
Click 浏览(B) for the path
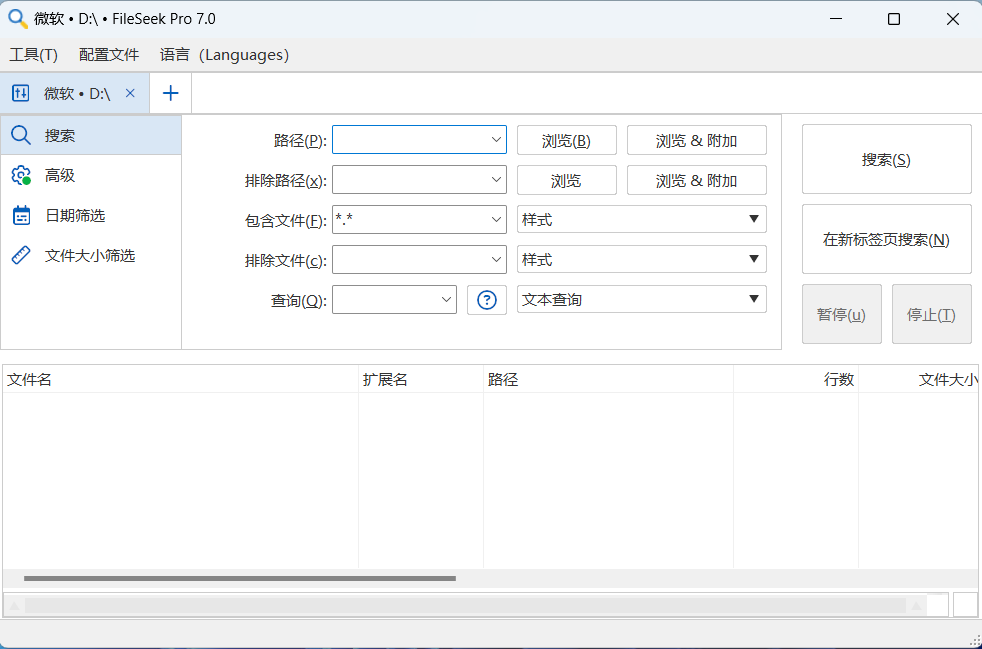[566, 140]
